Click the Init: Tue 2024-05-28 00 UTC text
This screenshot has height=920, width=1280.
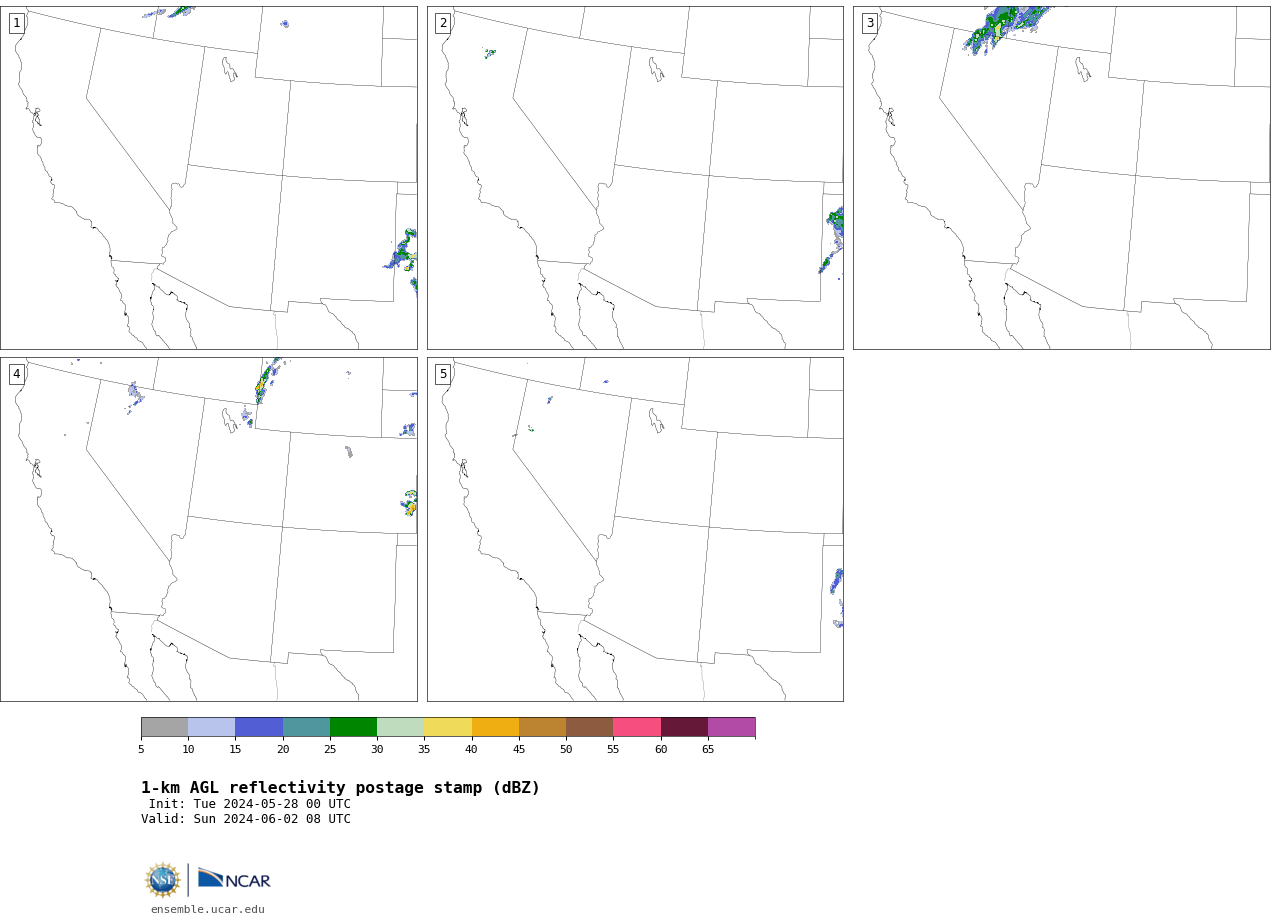[x=250, y=804]
